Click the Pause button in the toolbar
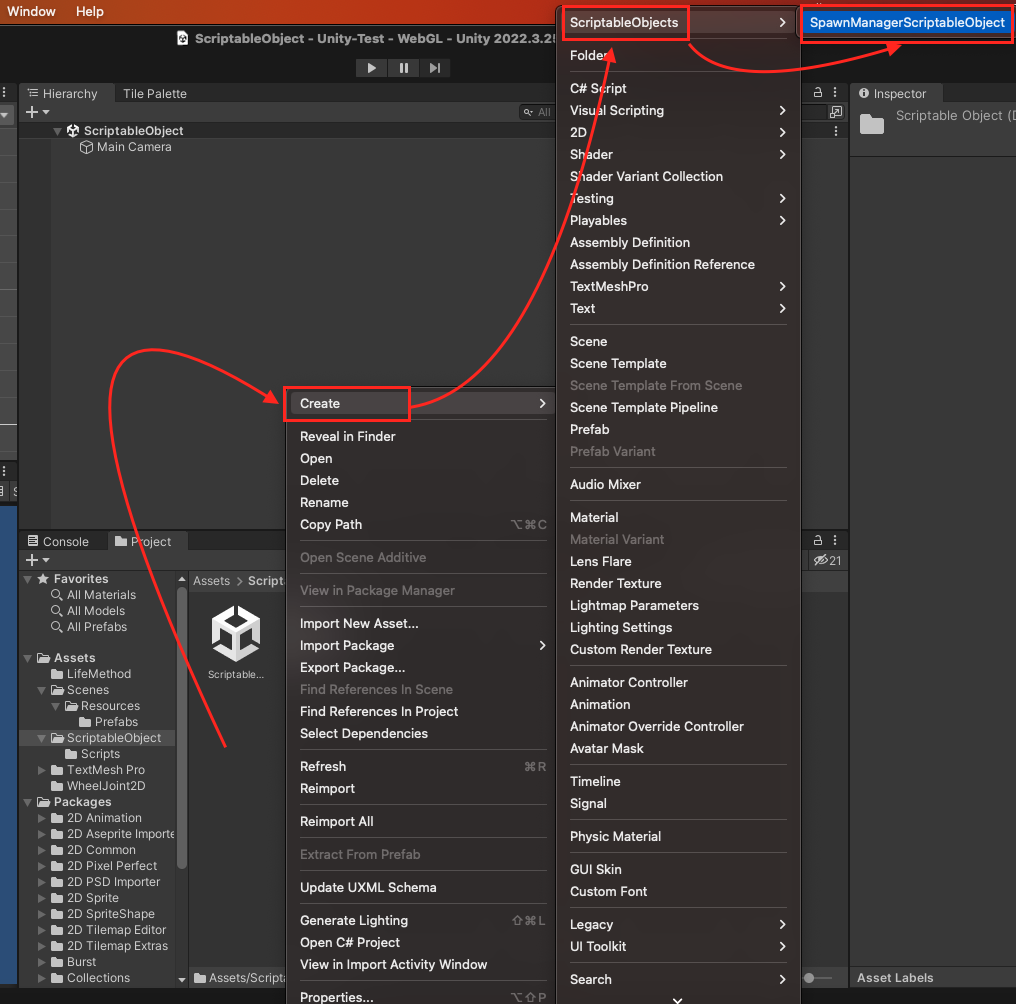Screen dimensions: 1016x1004 tap(403, 68)
